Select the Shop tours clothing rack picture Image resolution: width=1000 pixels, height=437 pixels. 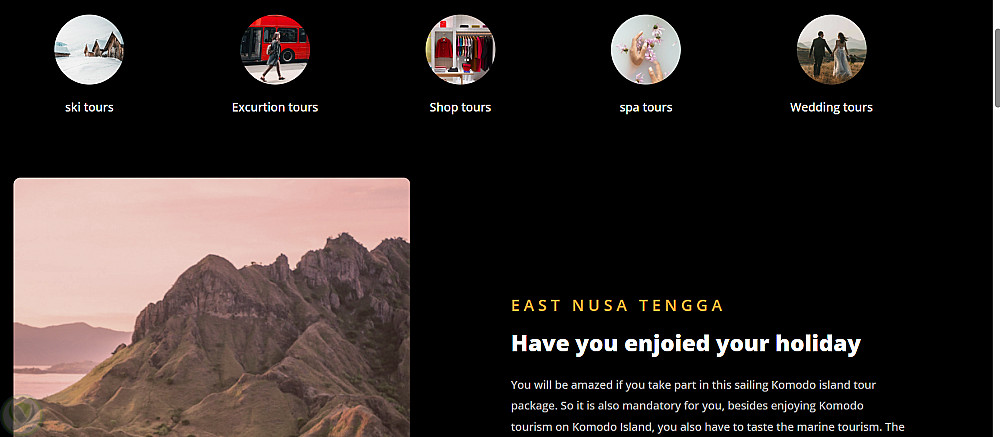tap(460, 50)
